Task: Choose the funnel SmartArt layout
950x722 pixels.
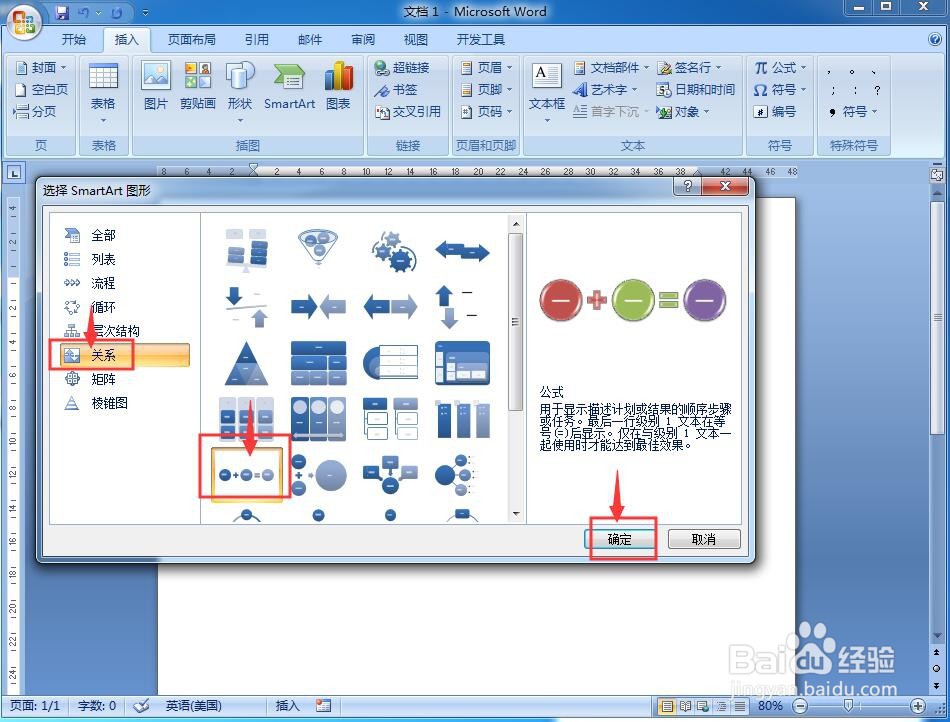Action: (318, 247)
